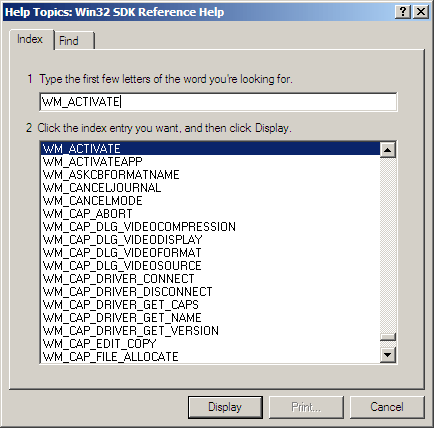The image size is (434, 428).
Task: Click the scroll up arrow in list
Action: coord(388,150)
